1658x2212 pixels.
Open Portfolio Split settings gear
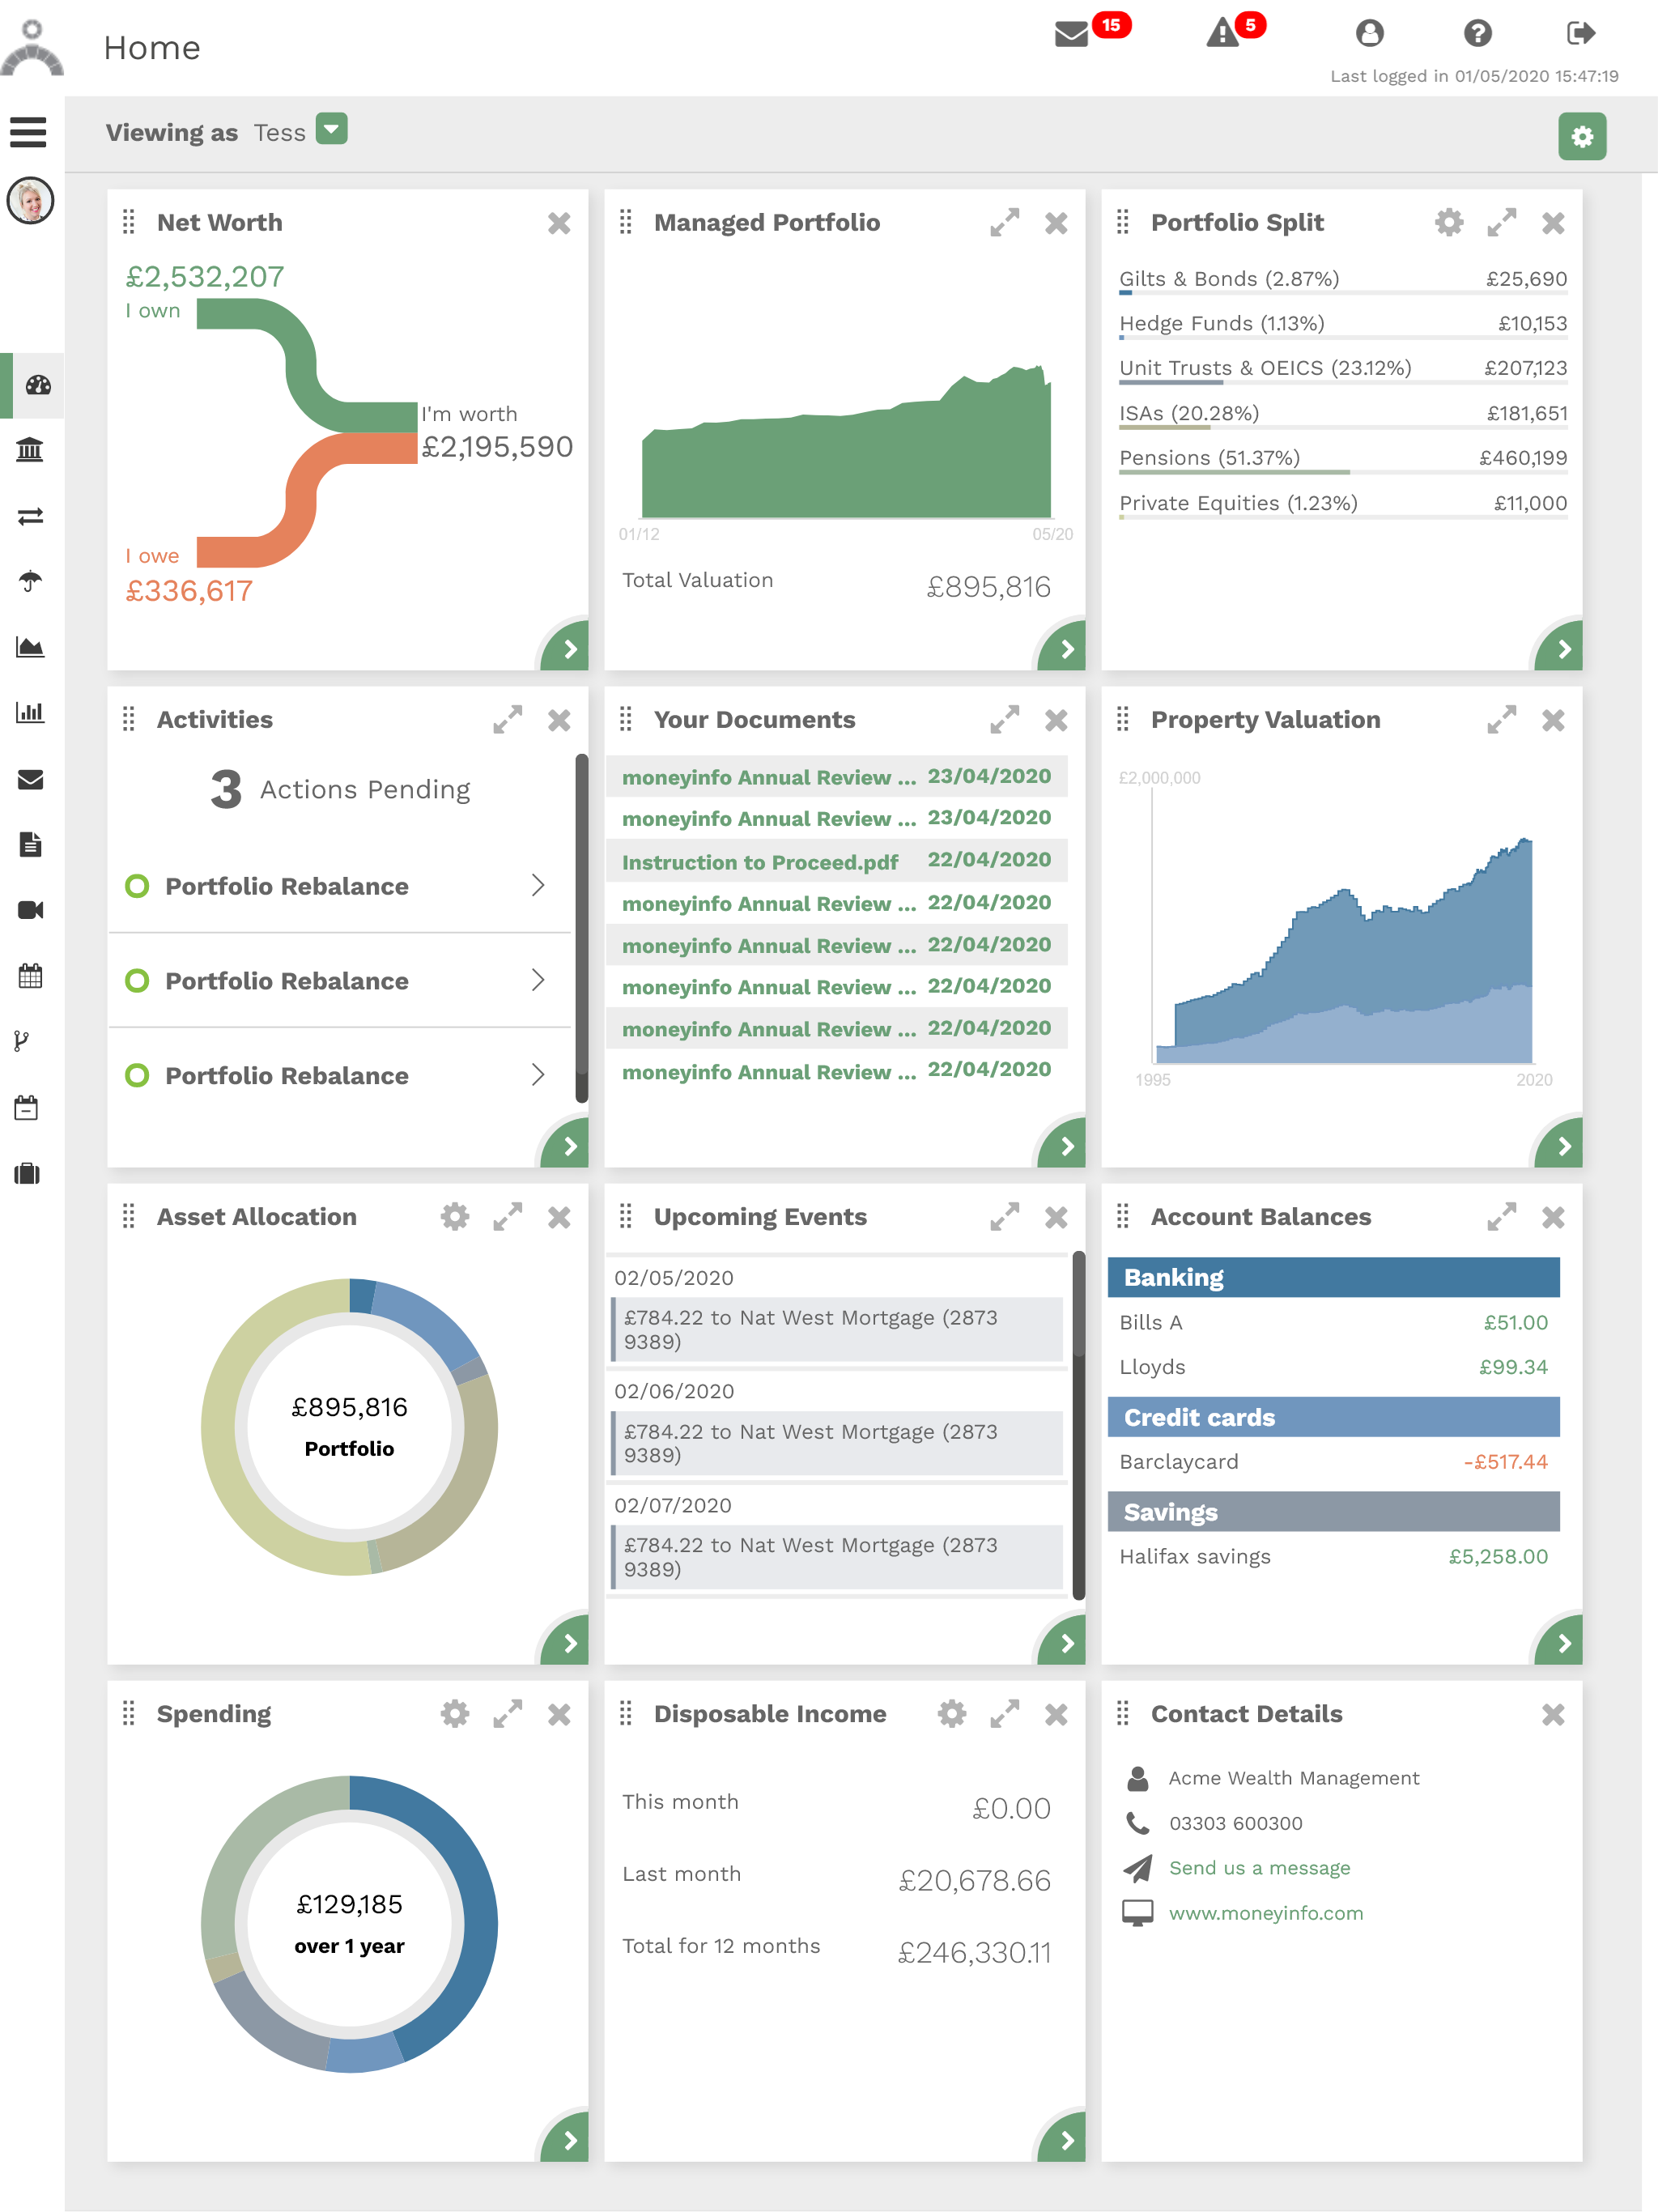click(x=1448, y=222)
